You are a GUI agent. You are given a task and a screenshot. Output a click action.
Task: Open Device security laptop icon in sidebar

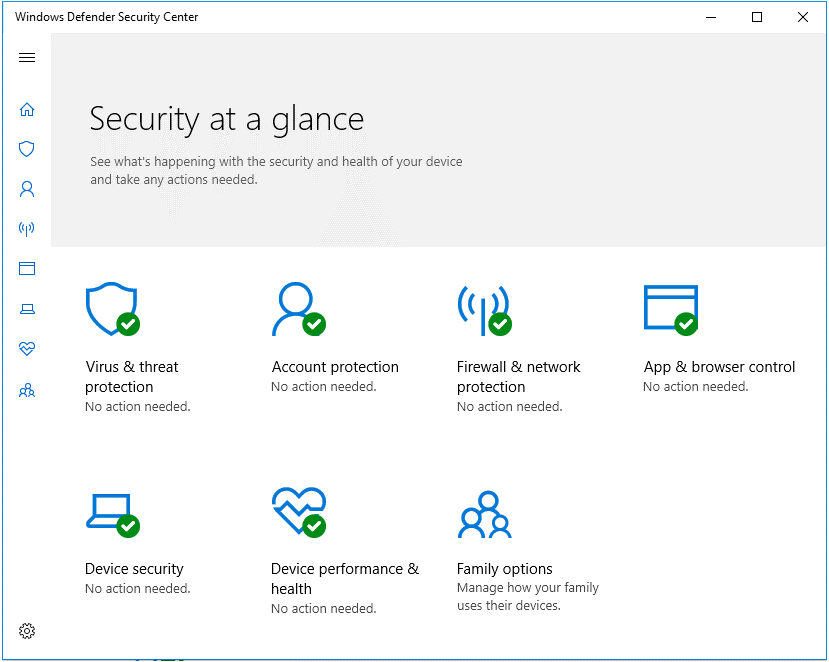[27, 308]
